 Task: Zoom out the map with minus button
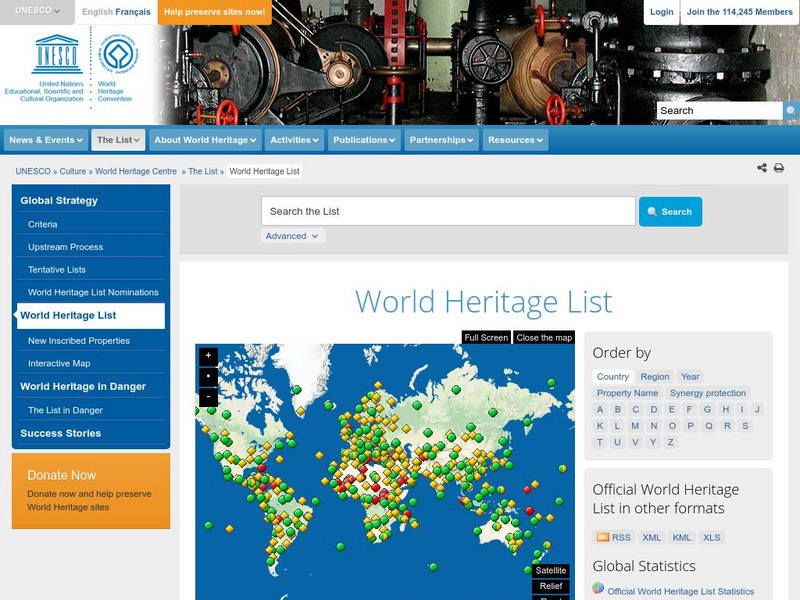click(208, 397)
